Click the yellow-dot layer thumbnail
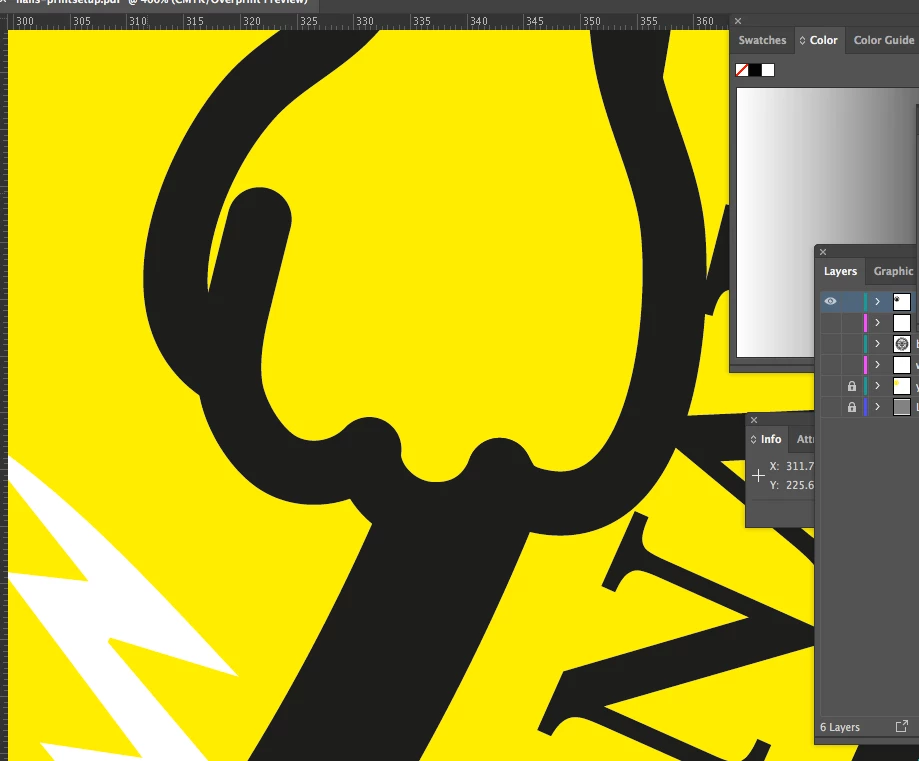The image size is (919, 761). click(901, 386)
